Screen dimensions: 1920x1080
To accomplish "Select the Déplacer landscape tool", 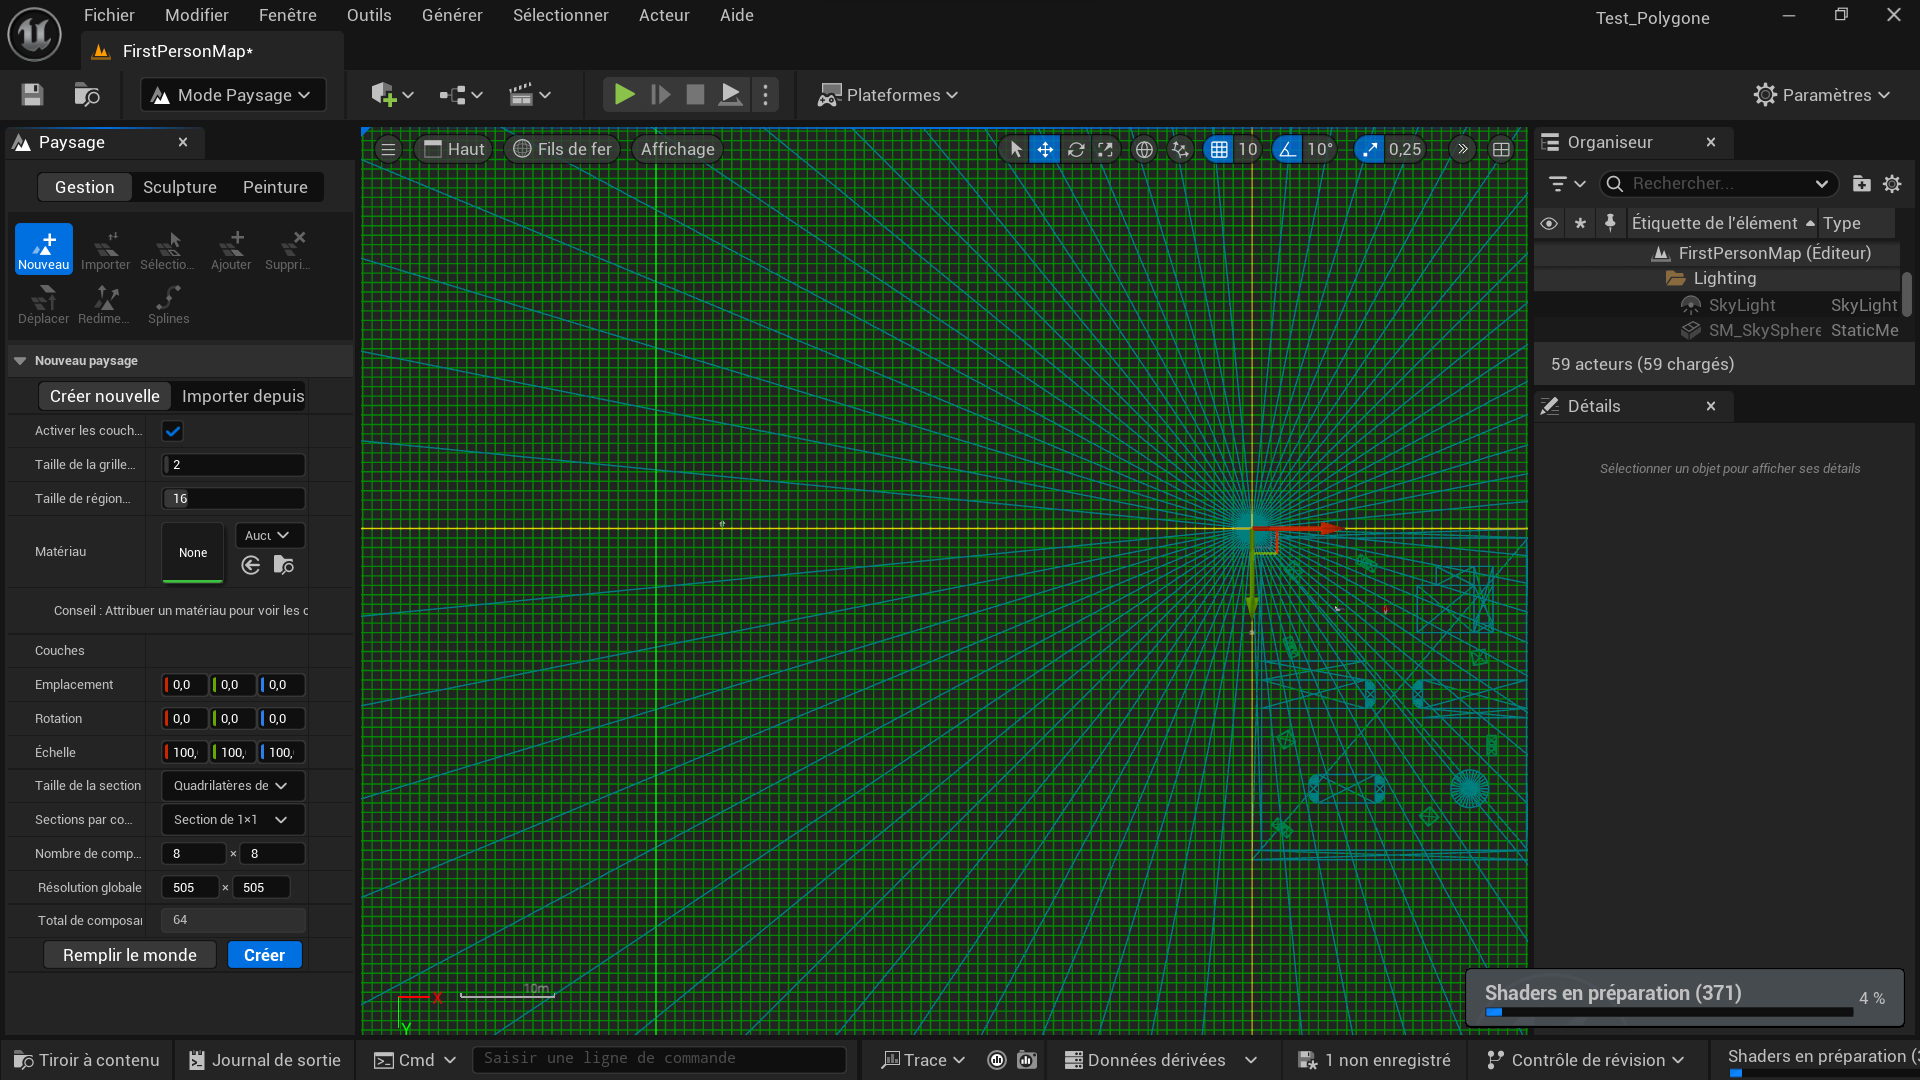I will tap(44, 303).
